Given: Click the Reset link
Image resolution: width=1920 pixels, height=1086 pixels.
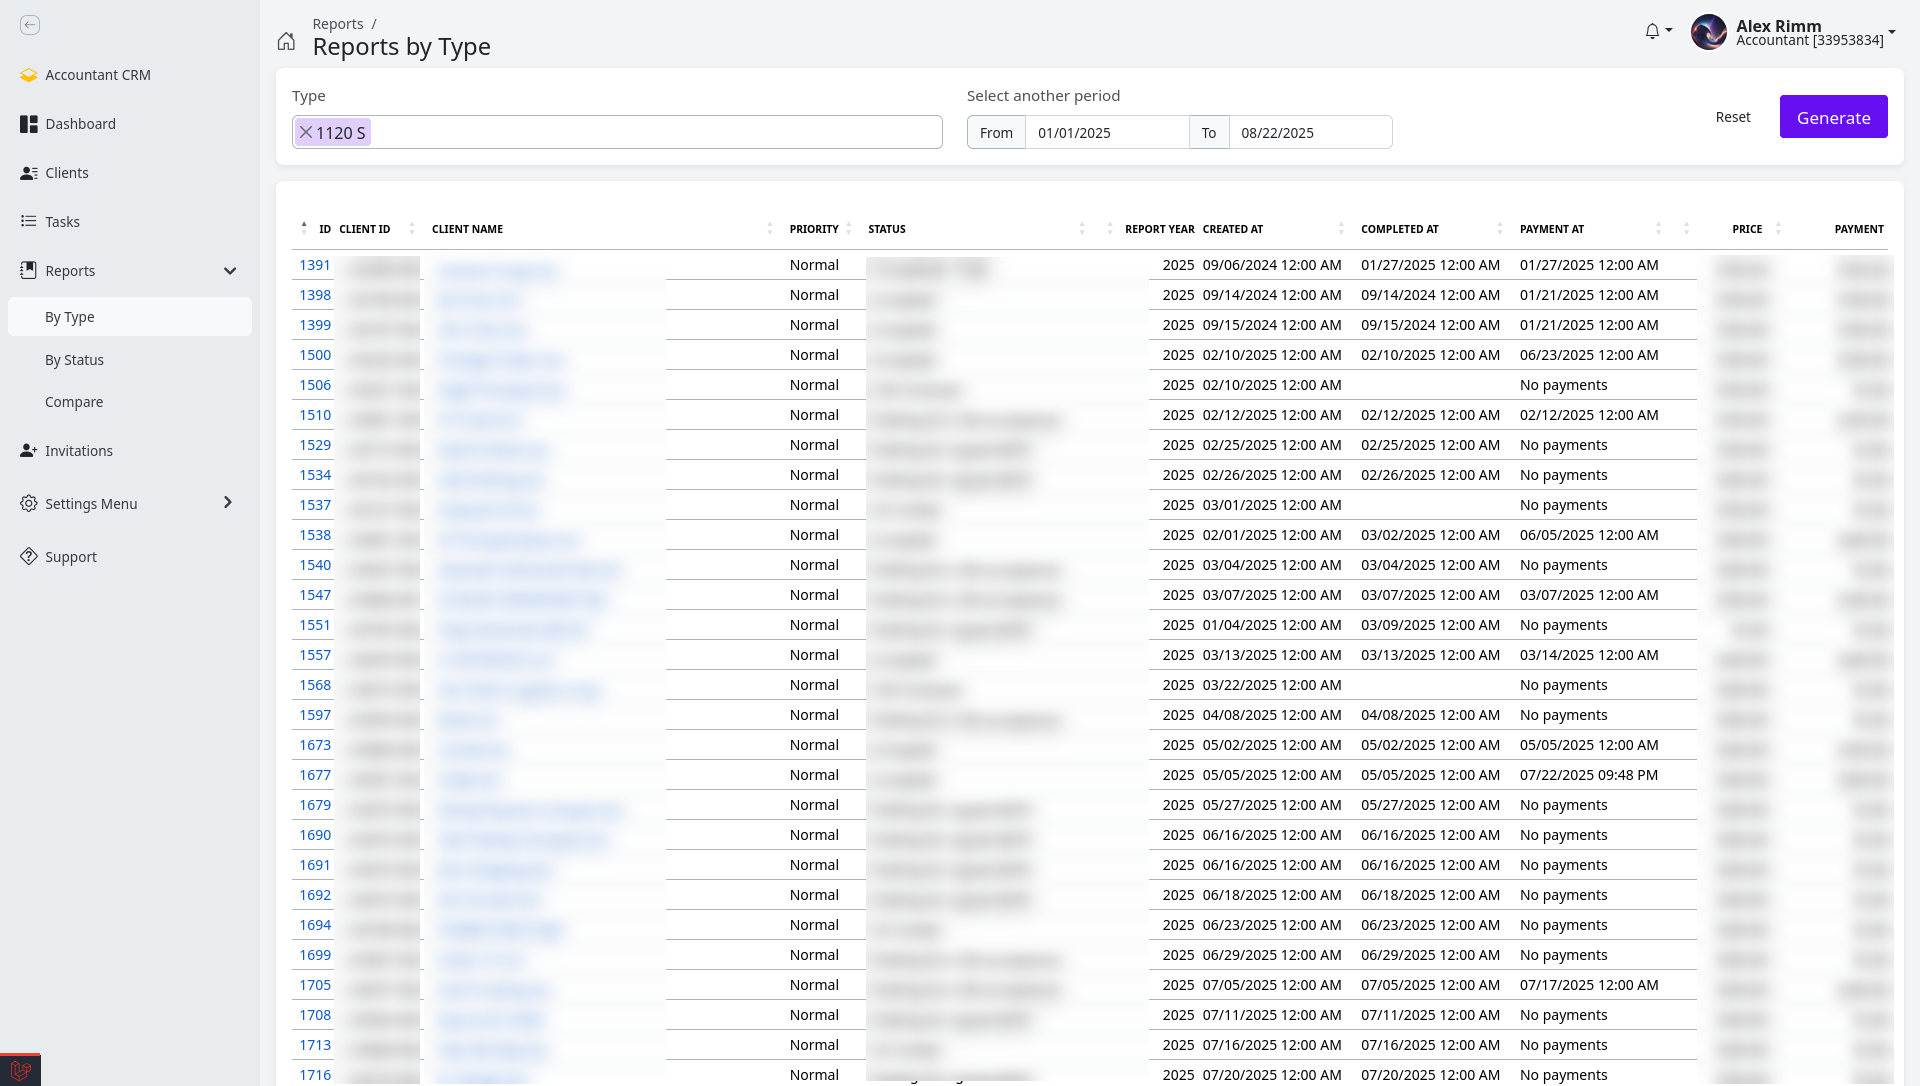Looking at the screenshot, I should [x=1732, y=117].
